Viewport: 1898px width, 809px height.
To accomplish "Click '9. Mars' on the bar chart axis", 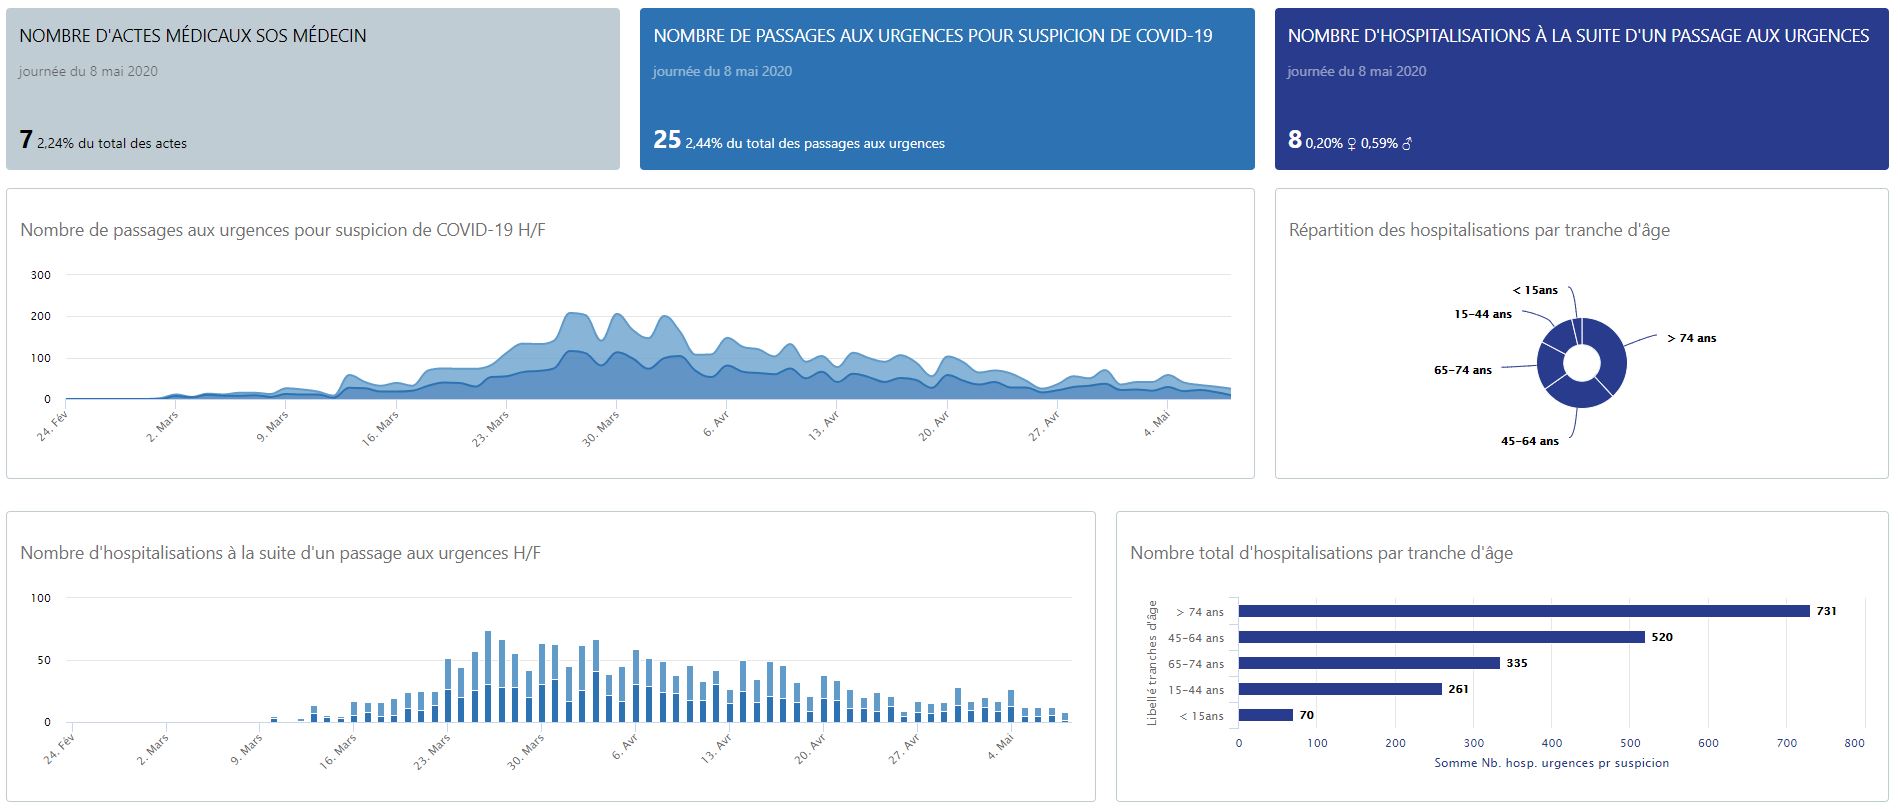I will click(246, 749).
